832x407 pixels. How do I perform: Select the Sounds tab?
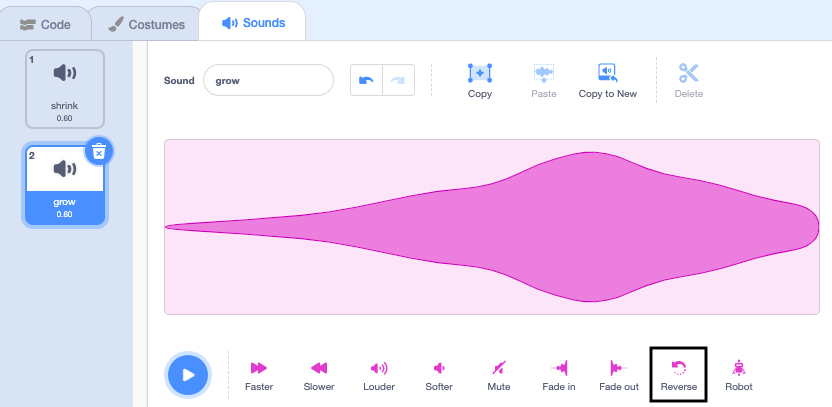pyautogui.click(x=253, y=22)
